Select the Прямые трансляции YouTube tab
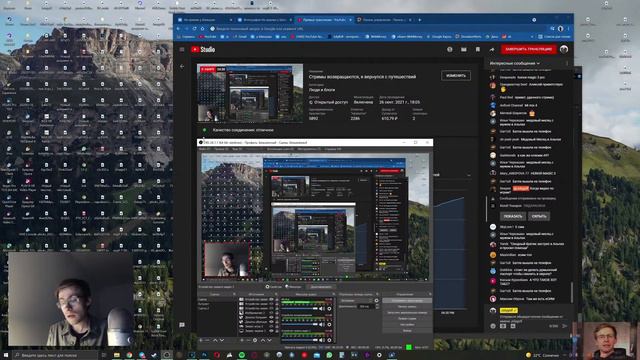This screenshot has width=640, height=360. click(x=324, y=20)
